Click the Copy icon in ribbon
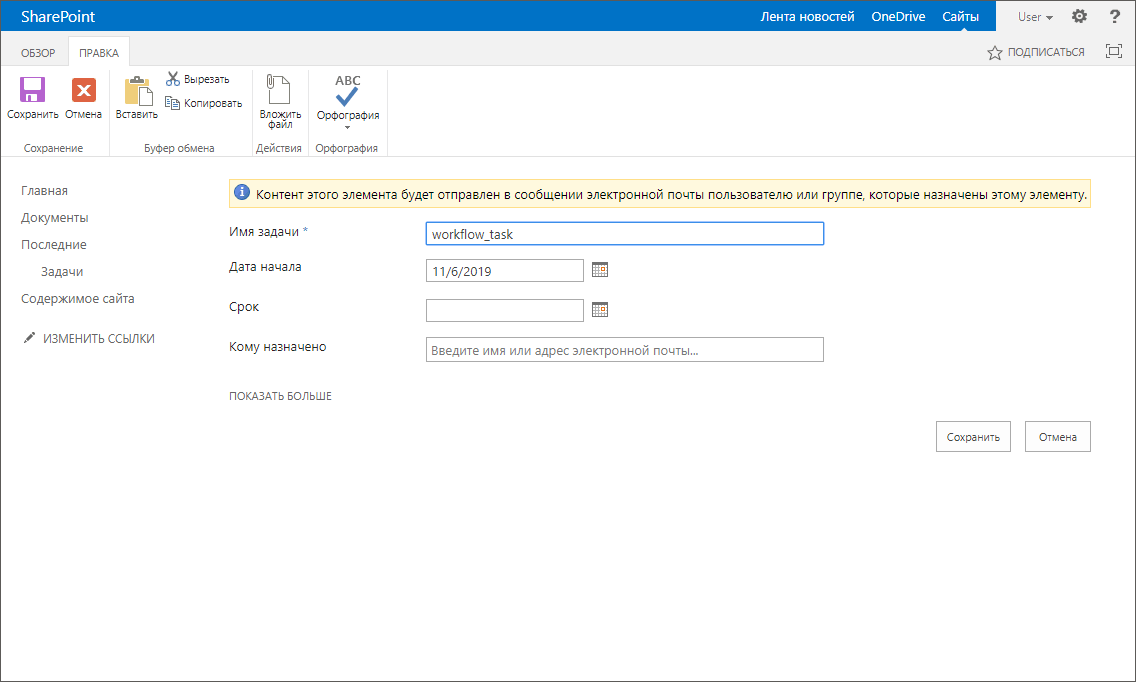The width and height of the screenshot is (1136, 682). (x=173, y=103)
